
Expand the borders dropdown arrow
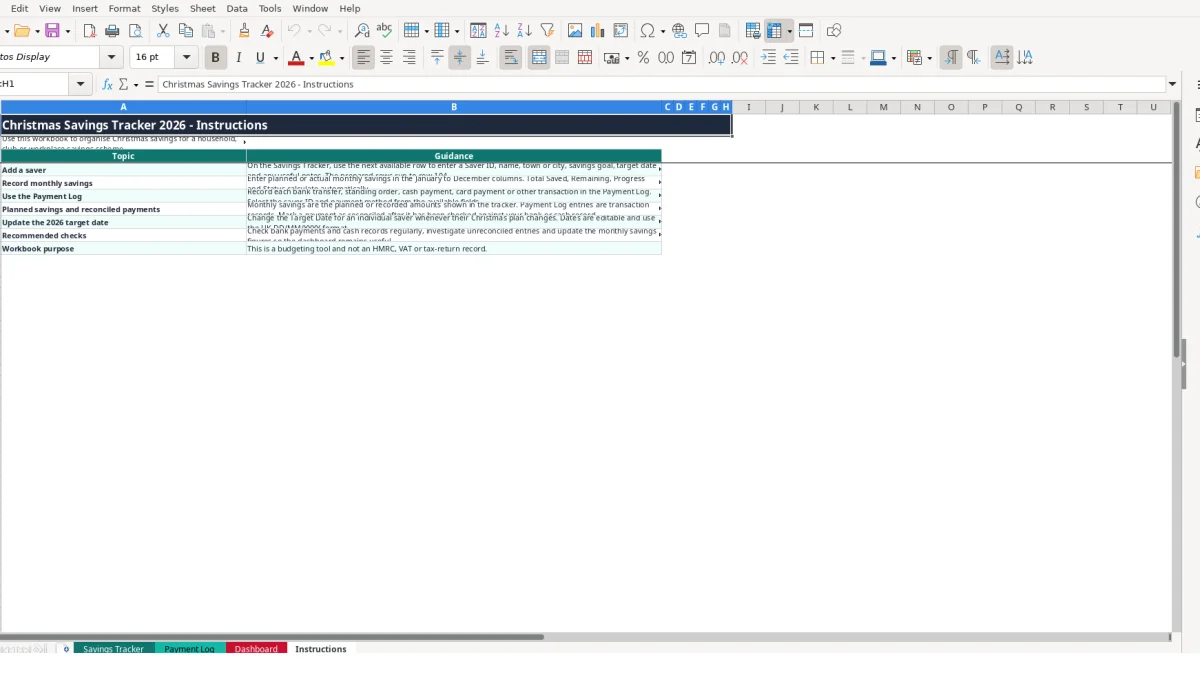pos(832,58)
